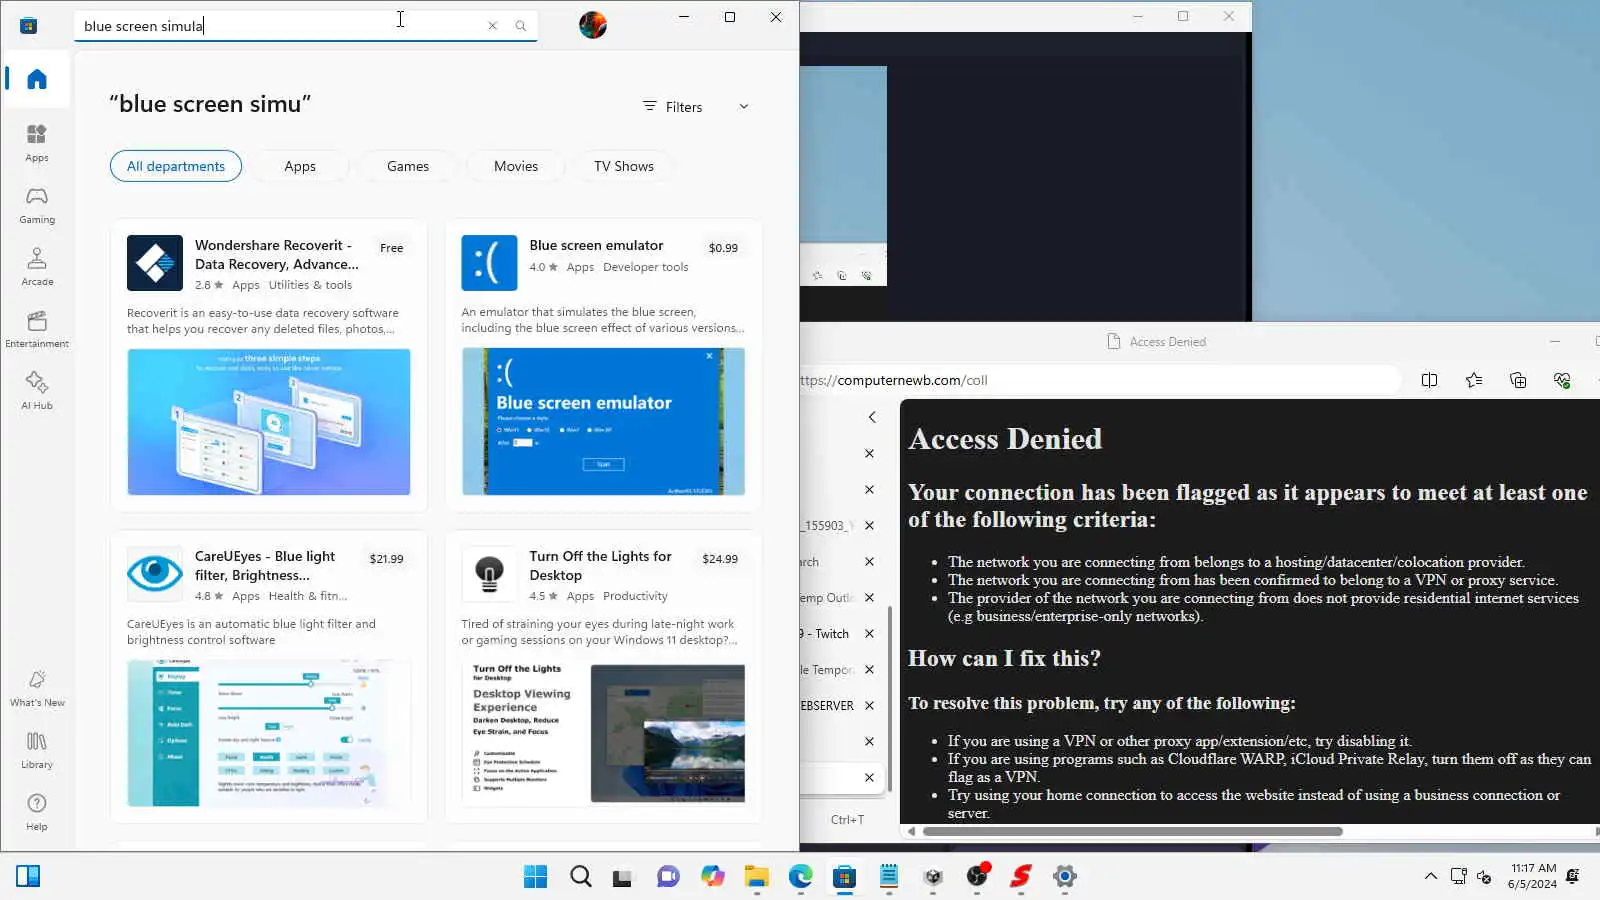Go to Gaming in the Store sidebar
The width and height of the screenshot is (1600, 900).
[x=37, y=205]
